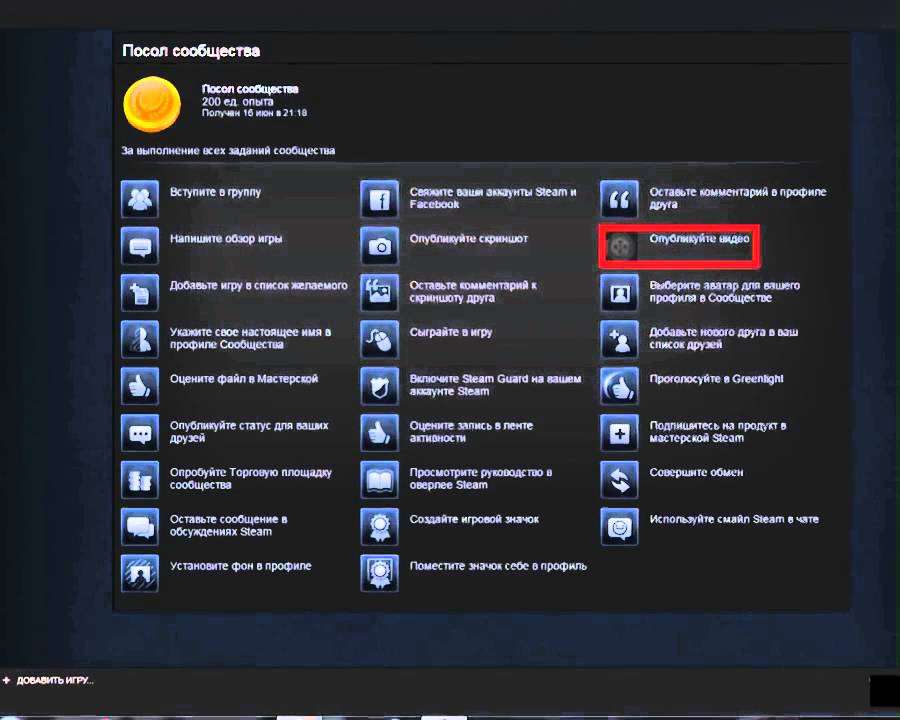The image size is (900, 720).
Task: Click the 'Посол сообщества' page heading
Action: (x=191, y=51)
